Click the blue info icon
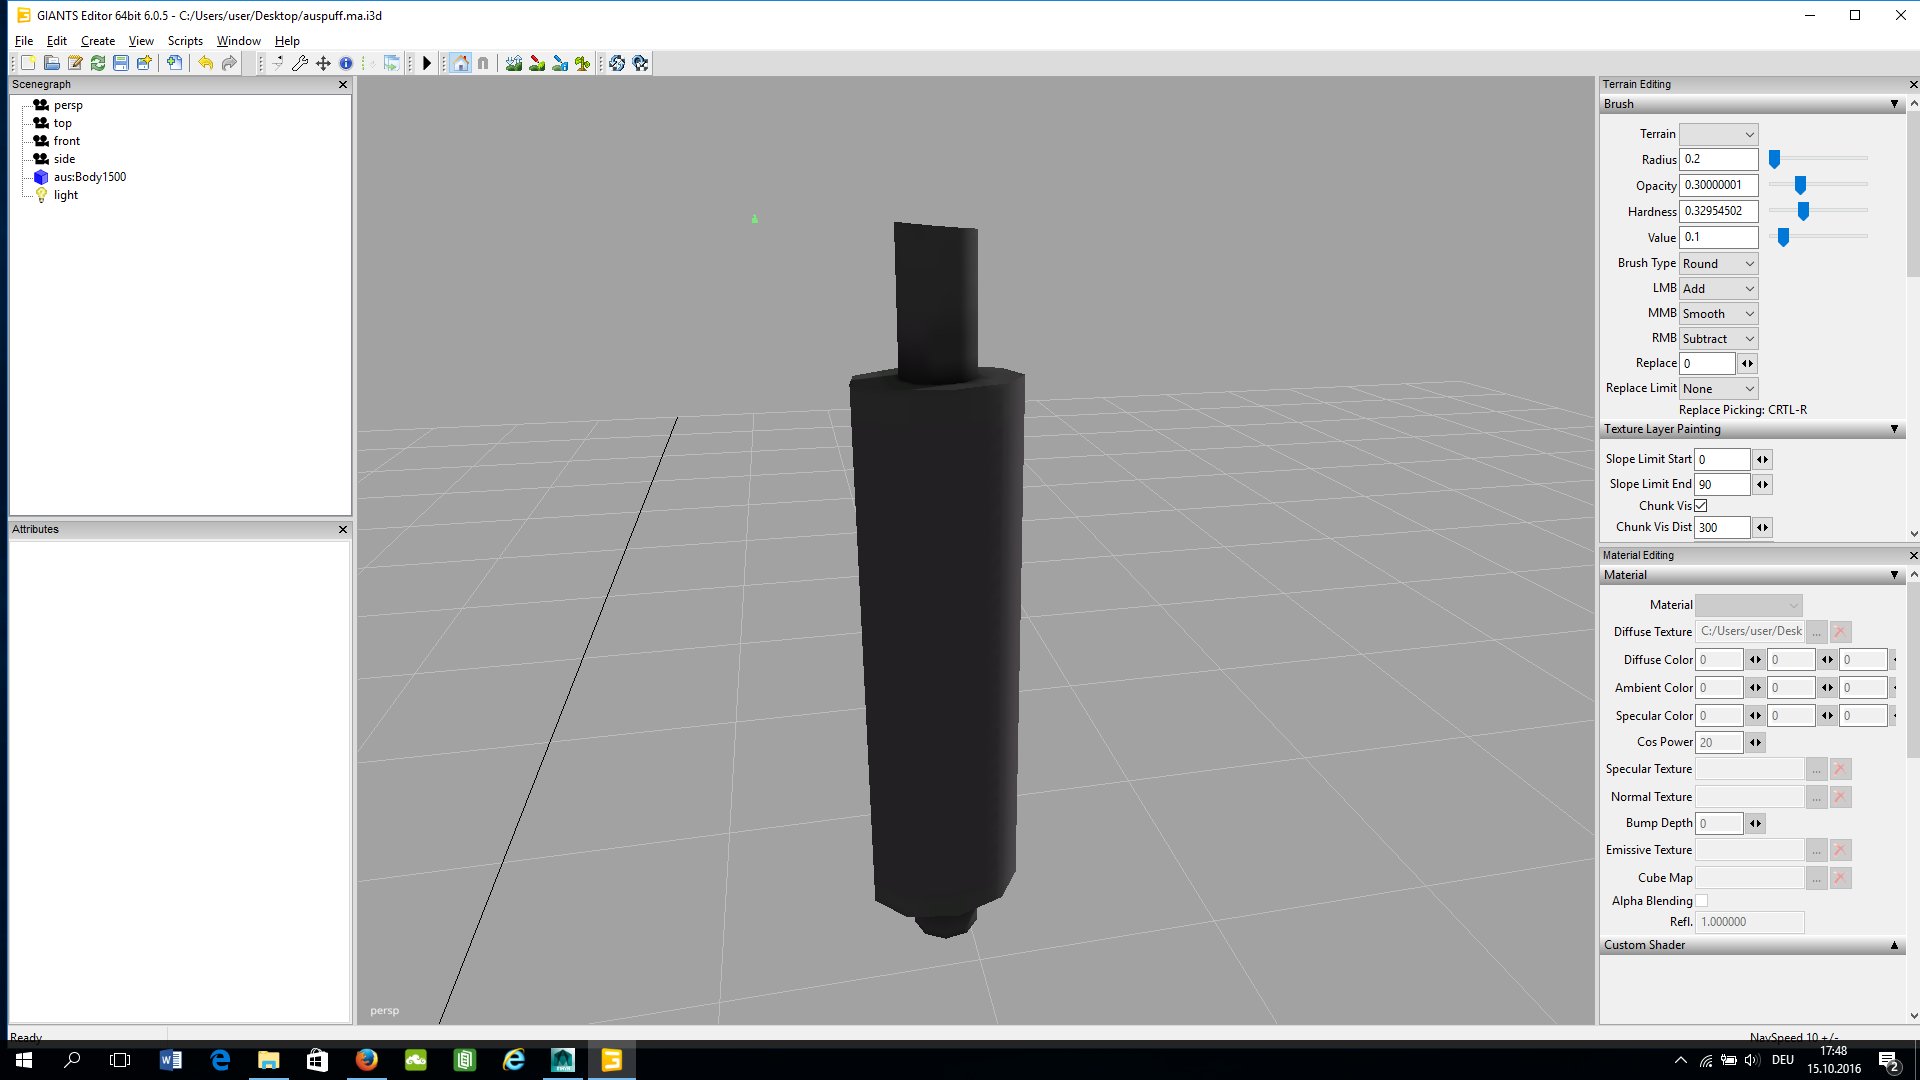The image size is (1920, 1080). (x=346, y=63)
